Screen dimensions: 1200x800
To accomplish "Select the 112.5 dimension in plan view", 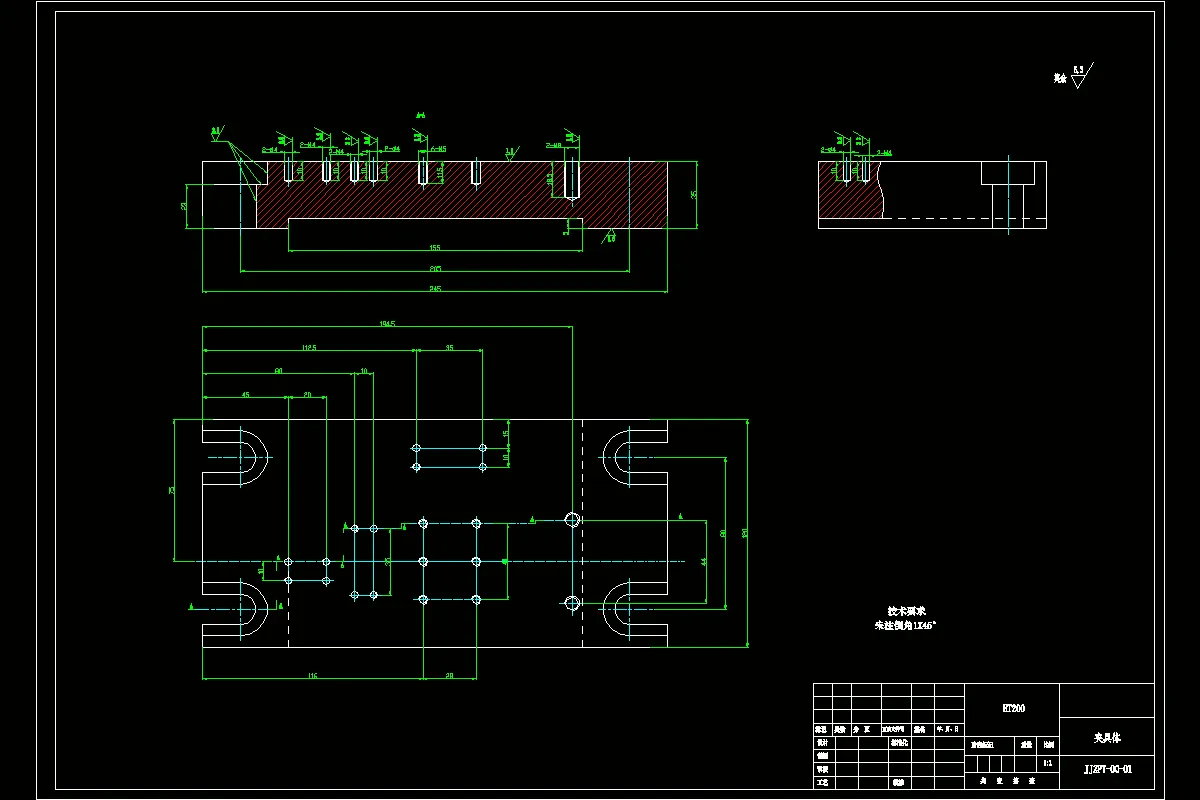I will click(309, 347).
